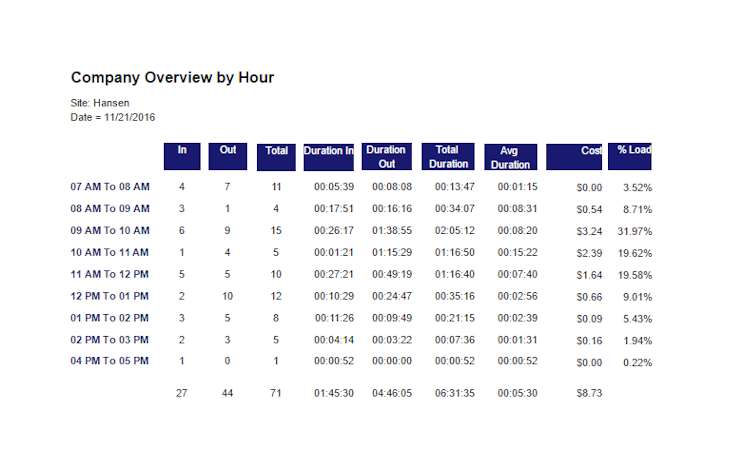Click load percentage '31.97%'

[635, 232]
